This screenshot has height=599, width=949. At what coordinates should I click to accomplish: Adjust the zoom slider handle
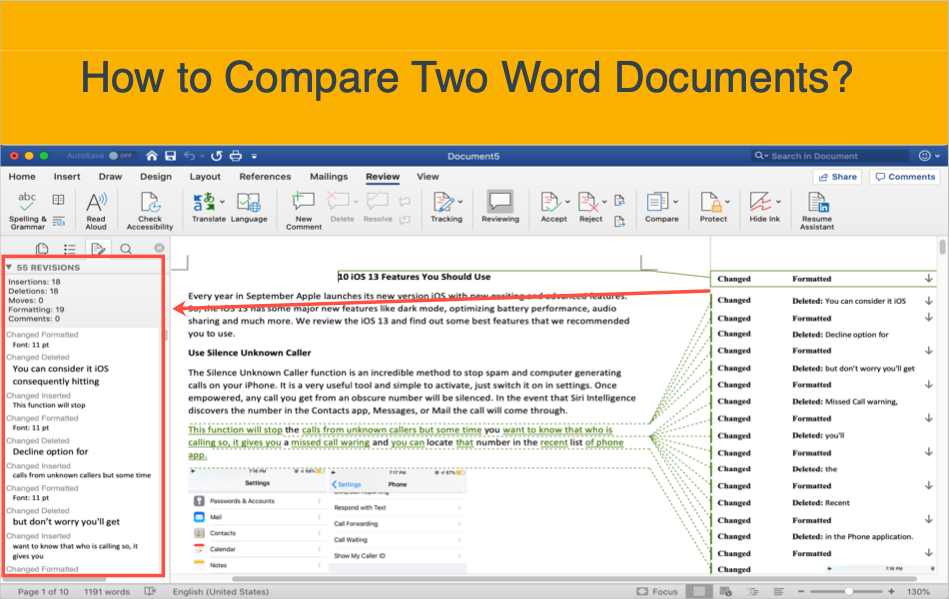849,591
